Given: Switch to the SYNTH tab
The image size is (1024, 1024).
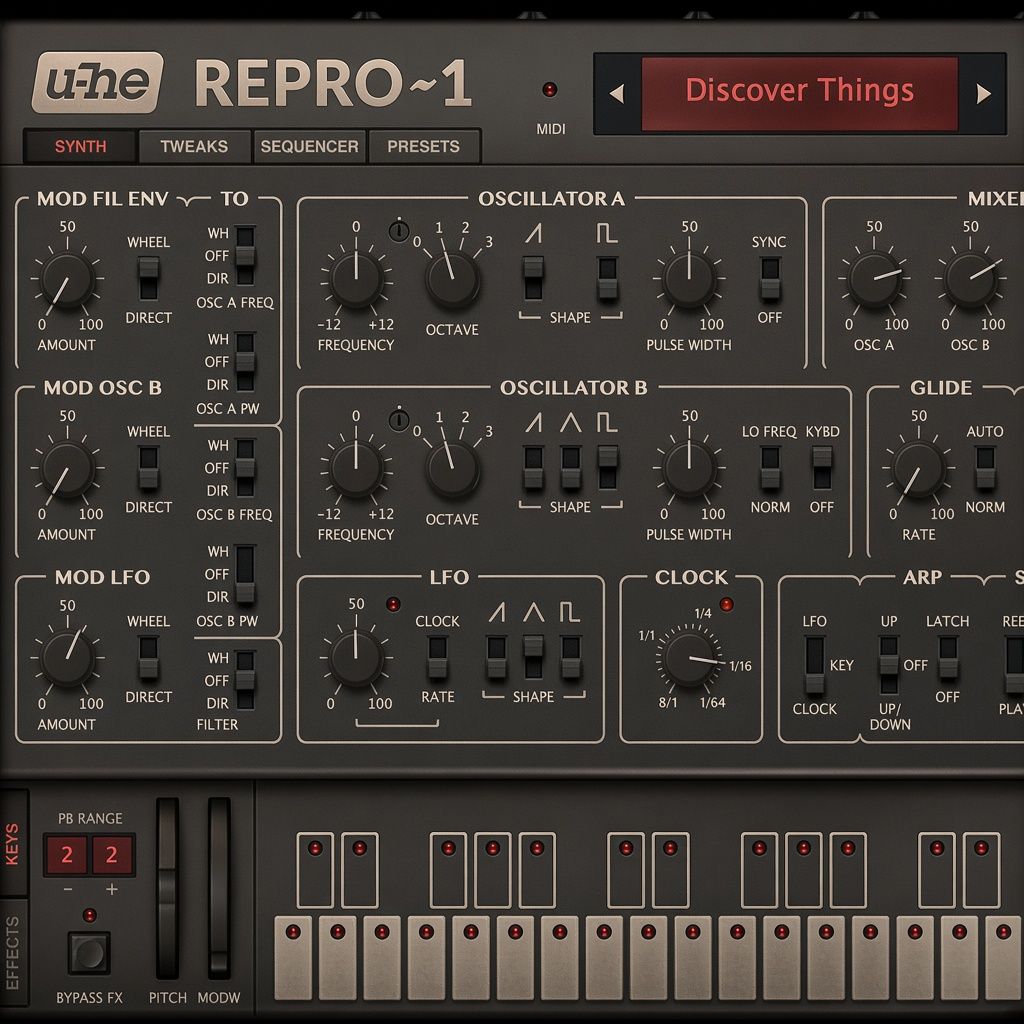Looking at the screenshot, I should 80,146.
